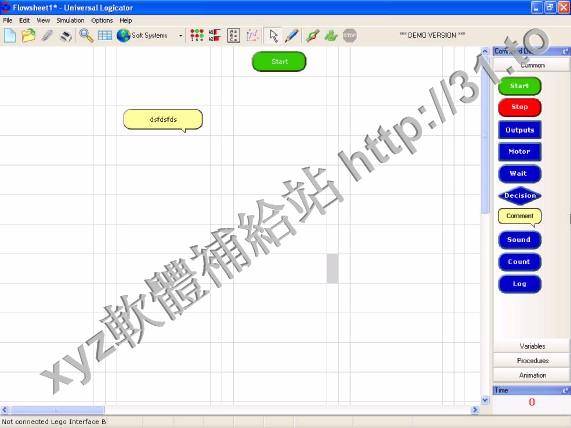Click the Time panel pin icon
The width and height of the screenshot is (571, 428).
point(565,390)
